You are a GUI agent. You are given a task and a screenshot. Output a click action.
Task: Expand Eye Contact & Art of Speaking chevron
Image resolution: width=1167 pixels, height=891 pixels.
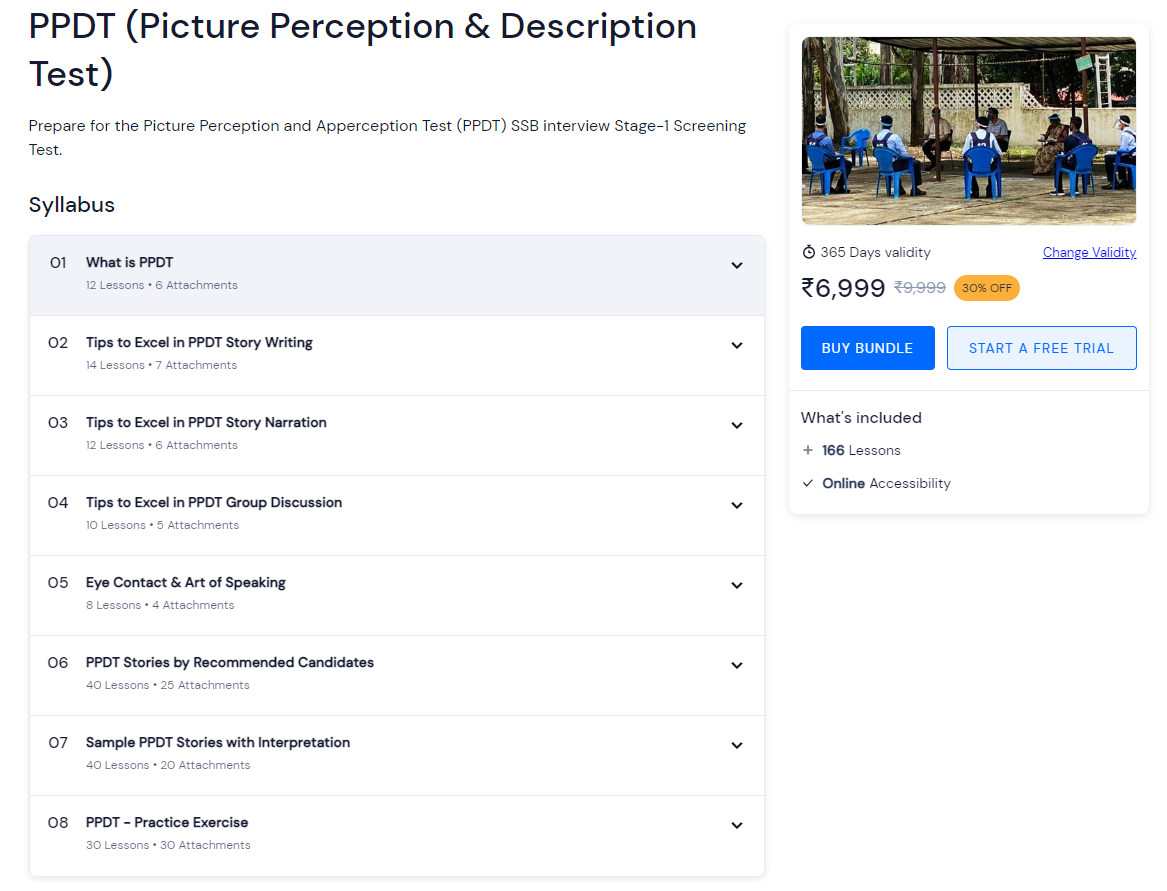click(x=737, y=586)
